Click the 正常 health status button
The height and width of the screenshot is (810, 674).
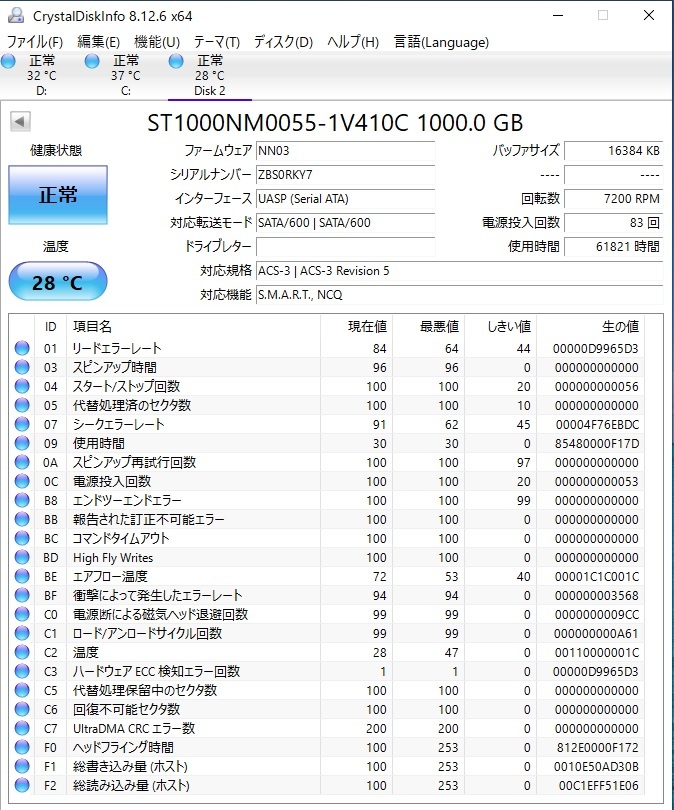pyautogui.click(x=58, y=195)
